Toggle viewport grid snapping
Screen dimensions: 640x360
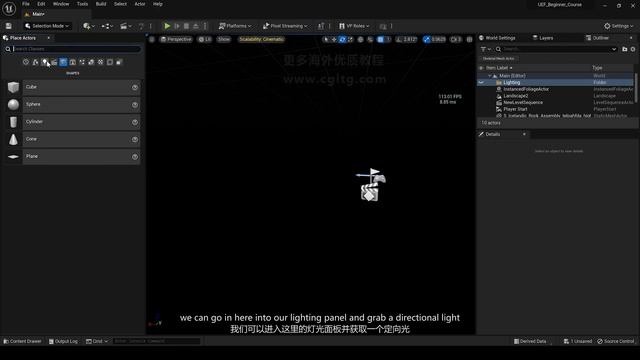tap(380, 40)
